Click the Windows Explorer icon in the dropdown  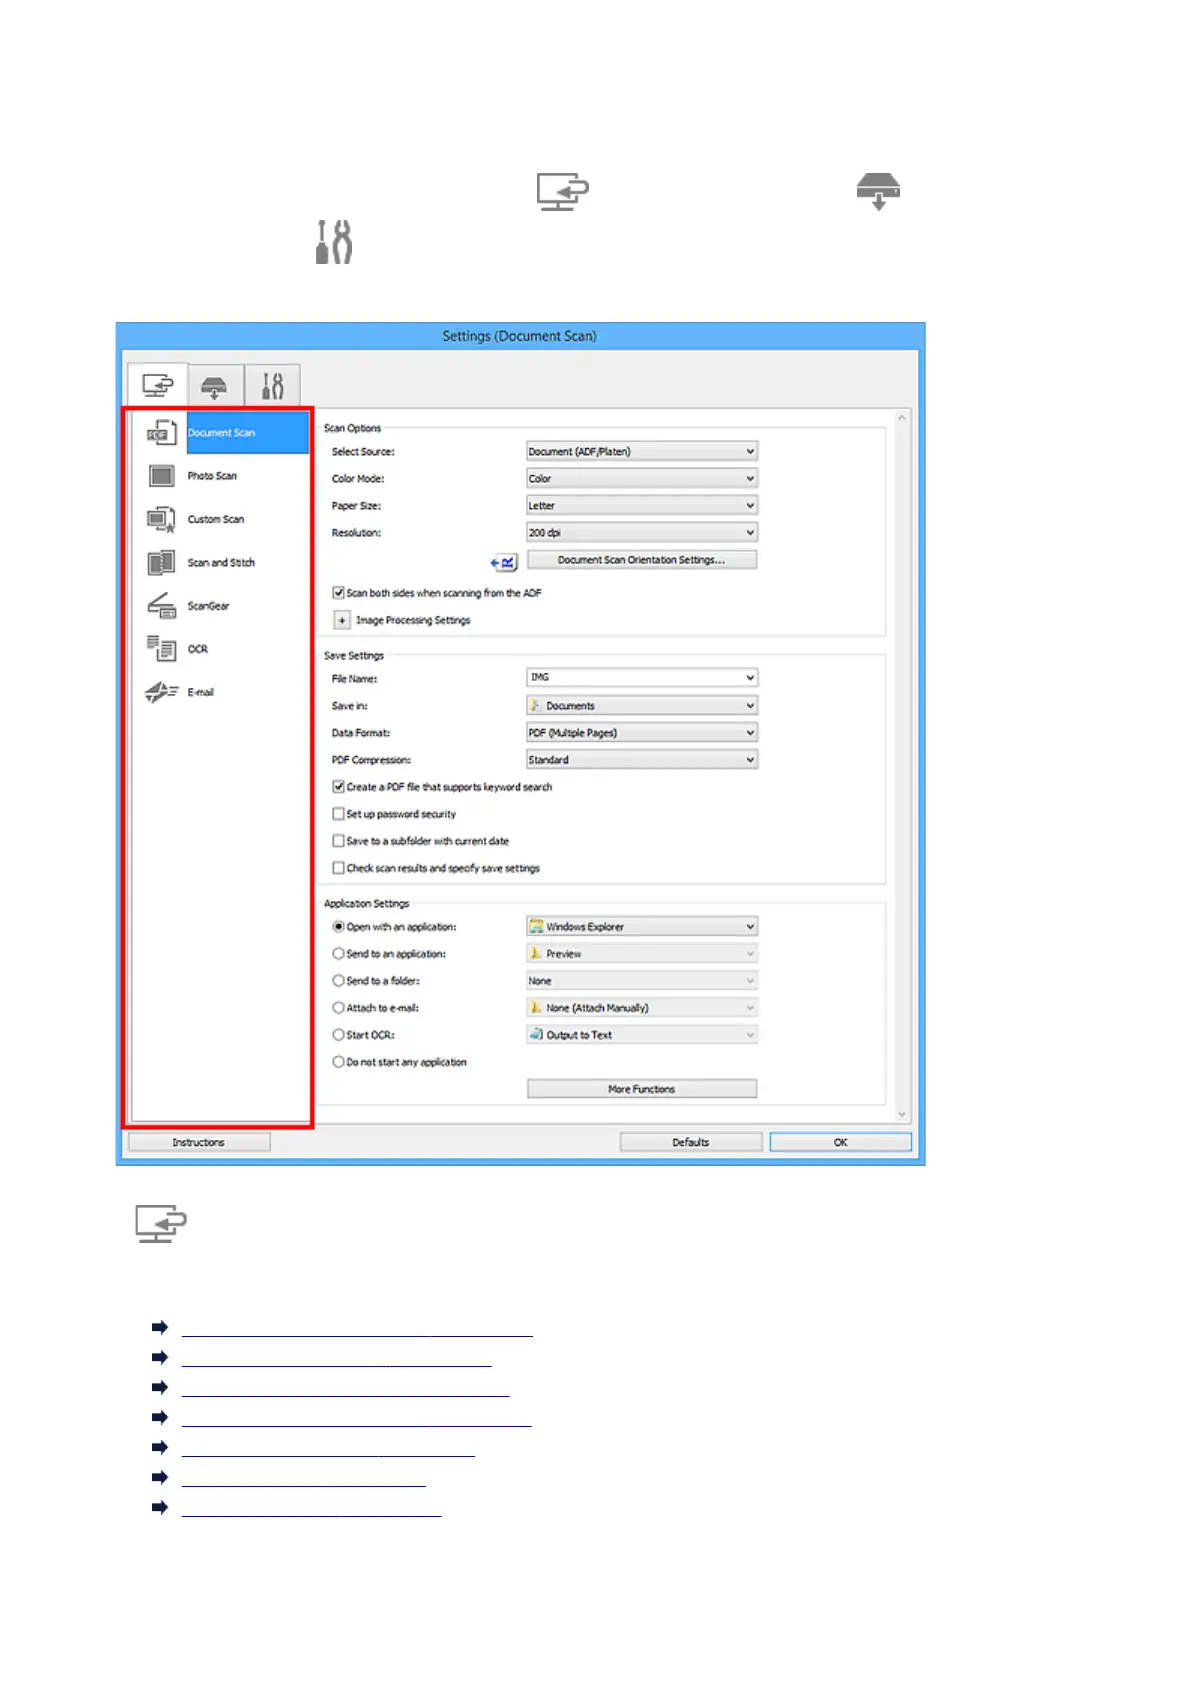click(x=536, y=927)
